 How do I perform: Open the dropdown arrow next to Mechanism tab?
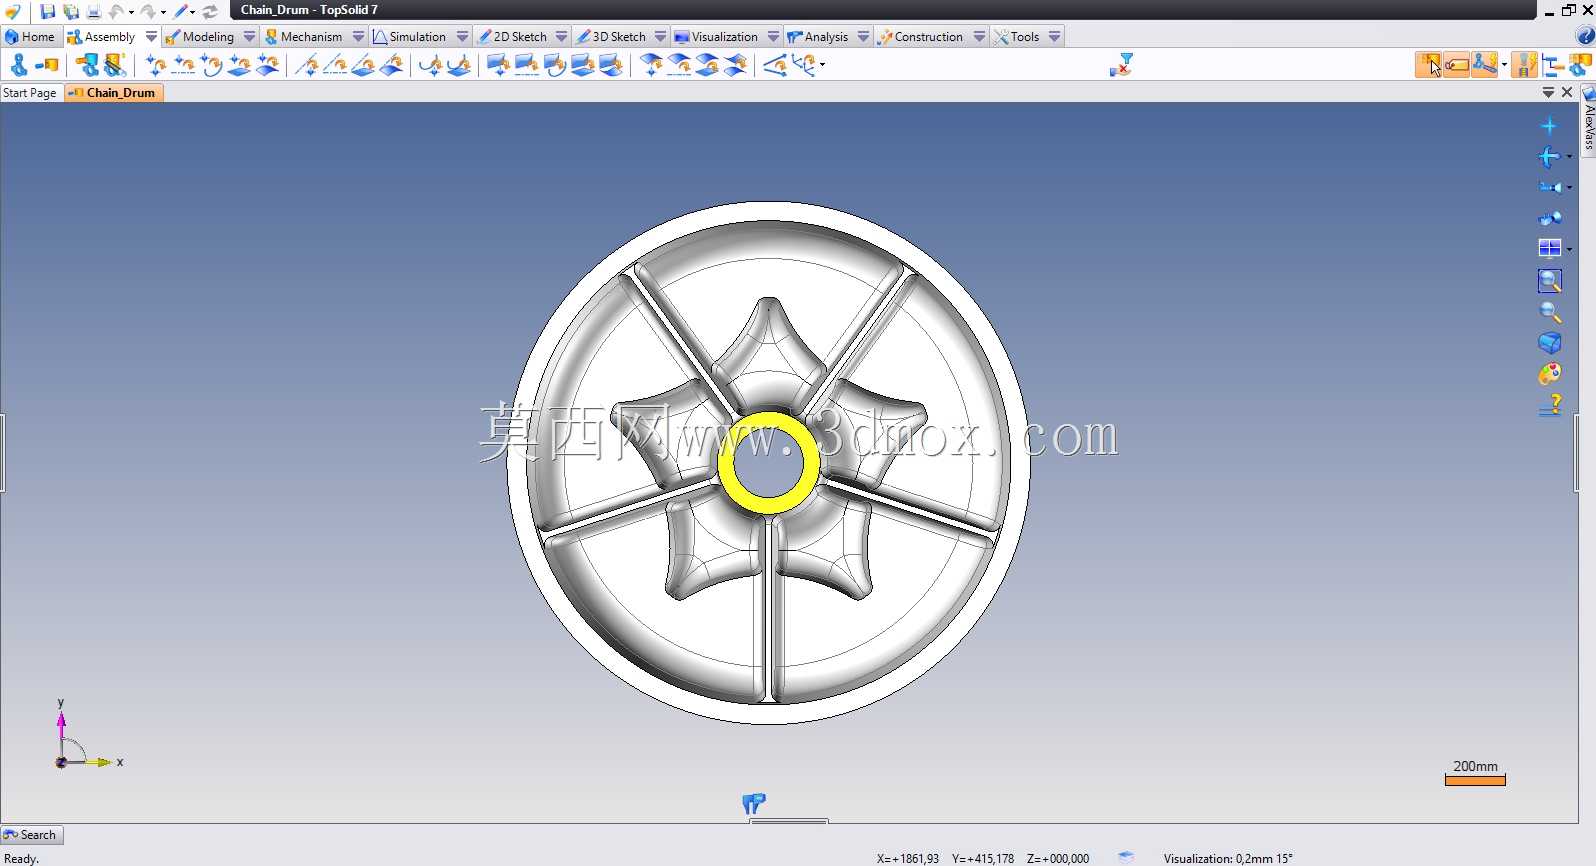[358, 37]
